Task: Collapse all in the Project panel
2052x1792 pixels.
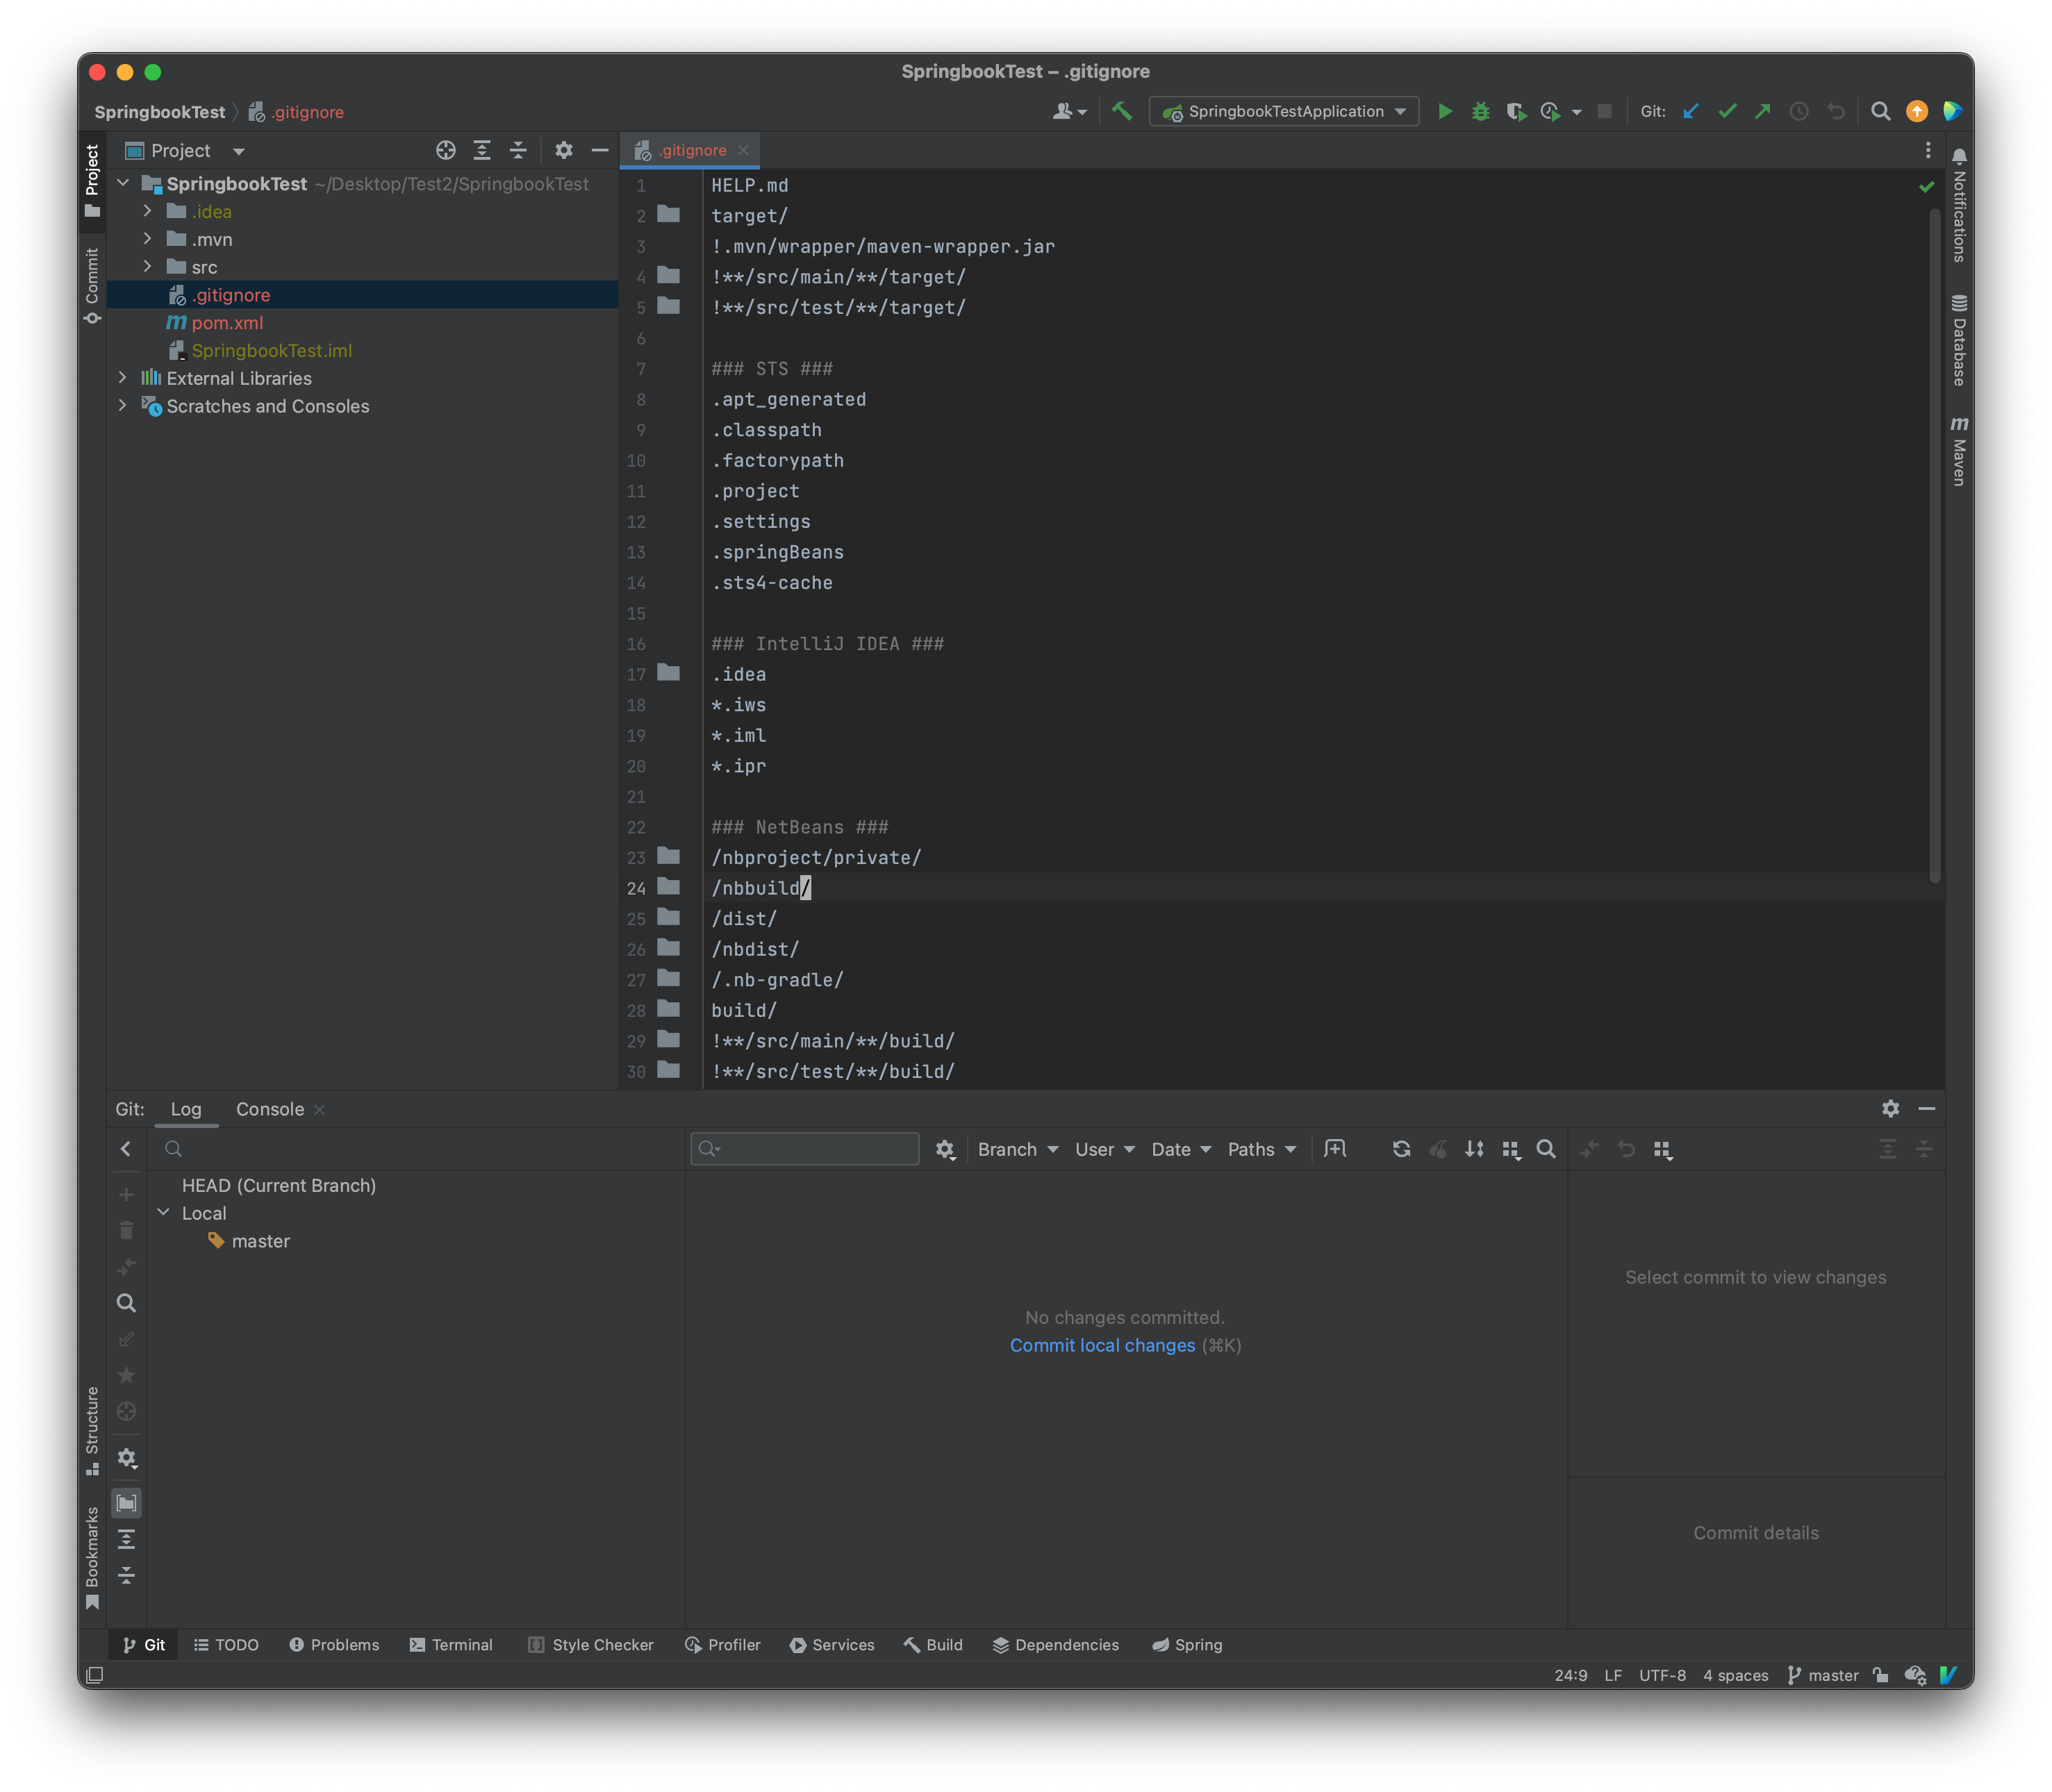Action: pos(518,150)
